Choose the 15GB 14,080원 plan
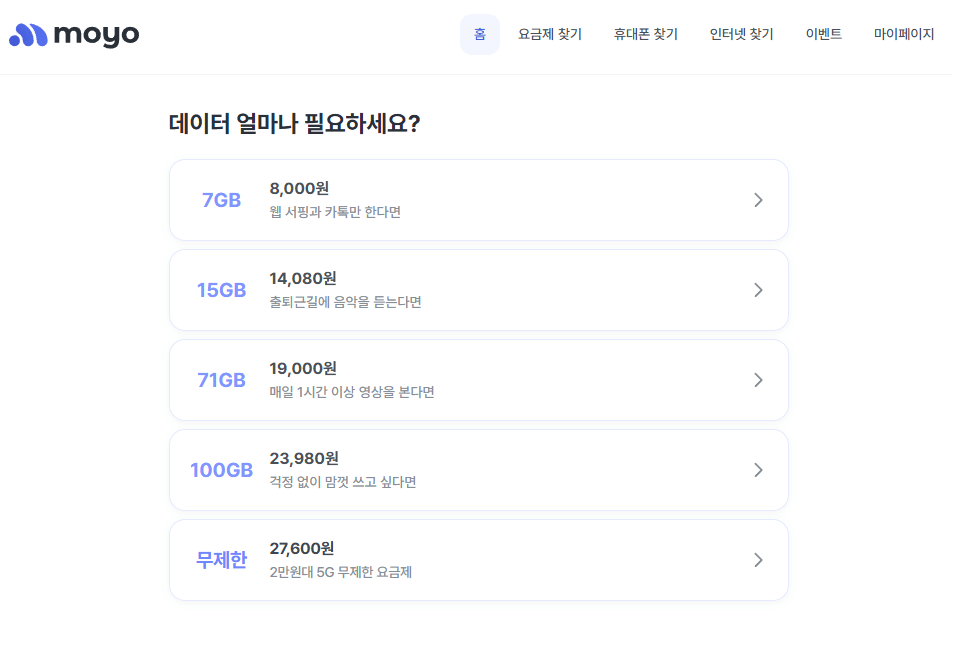Image resolution: width=971 pixels, height=652 pixels. click(x=478, y=289)
